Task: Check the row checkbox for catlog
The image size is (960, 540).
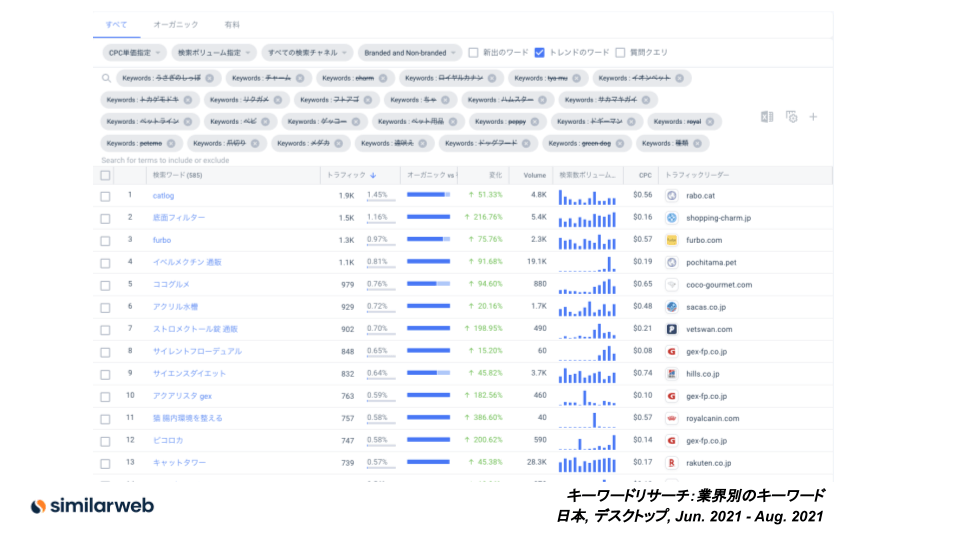Action: [x=105, y=196]
